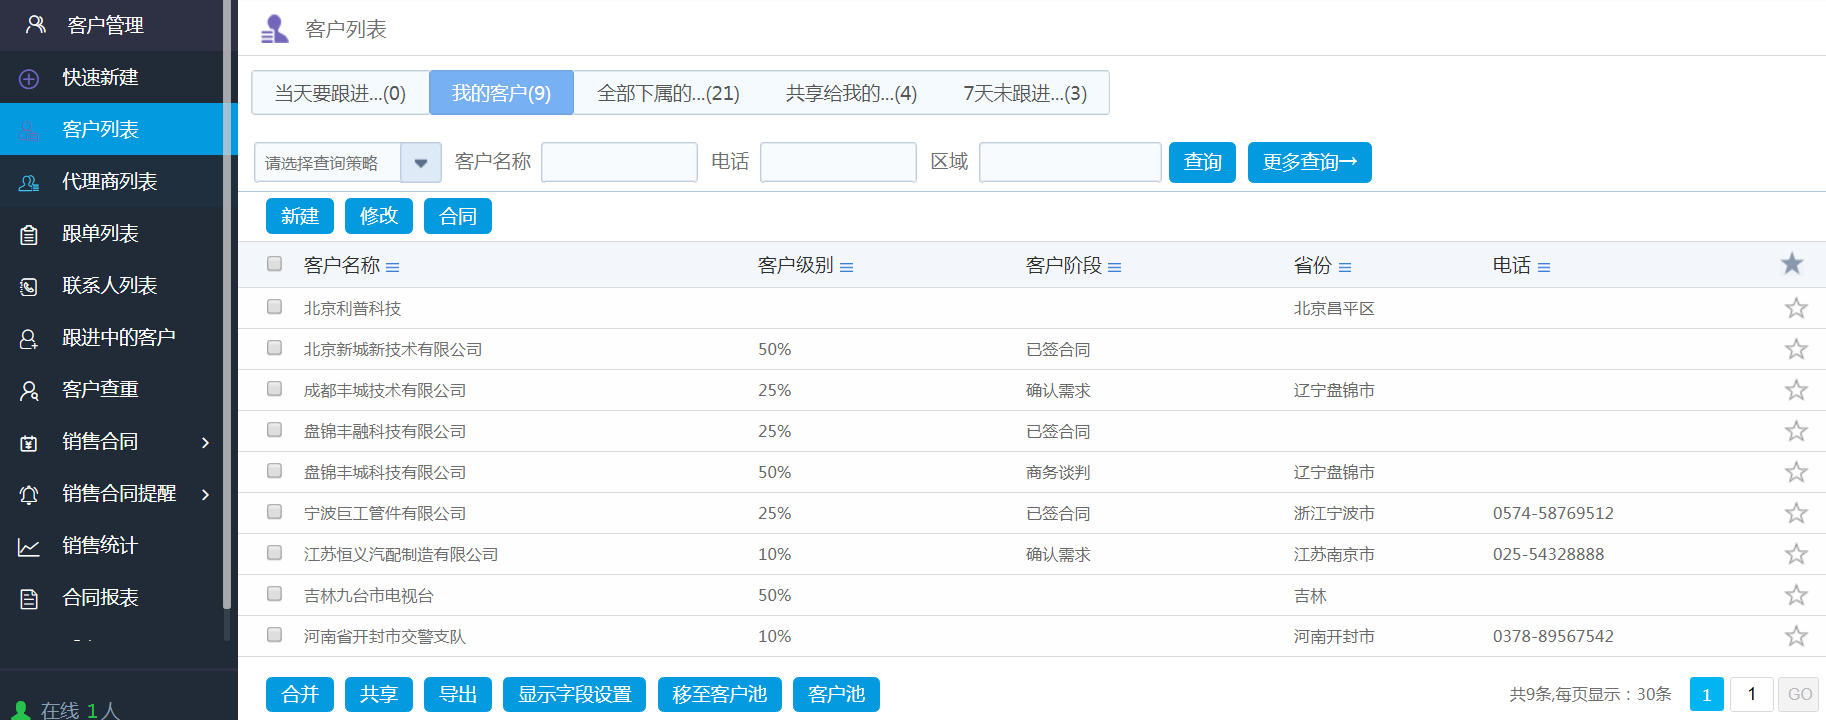The width and height of the screenshot is (1826, 720).
Task: Check the select-all checkbox in table header
Action: [x=274, y=264]
